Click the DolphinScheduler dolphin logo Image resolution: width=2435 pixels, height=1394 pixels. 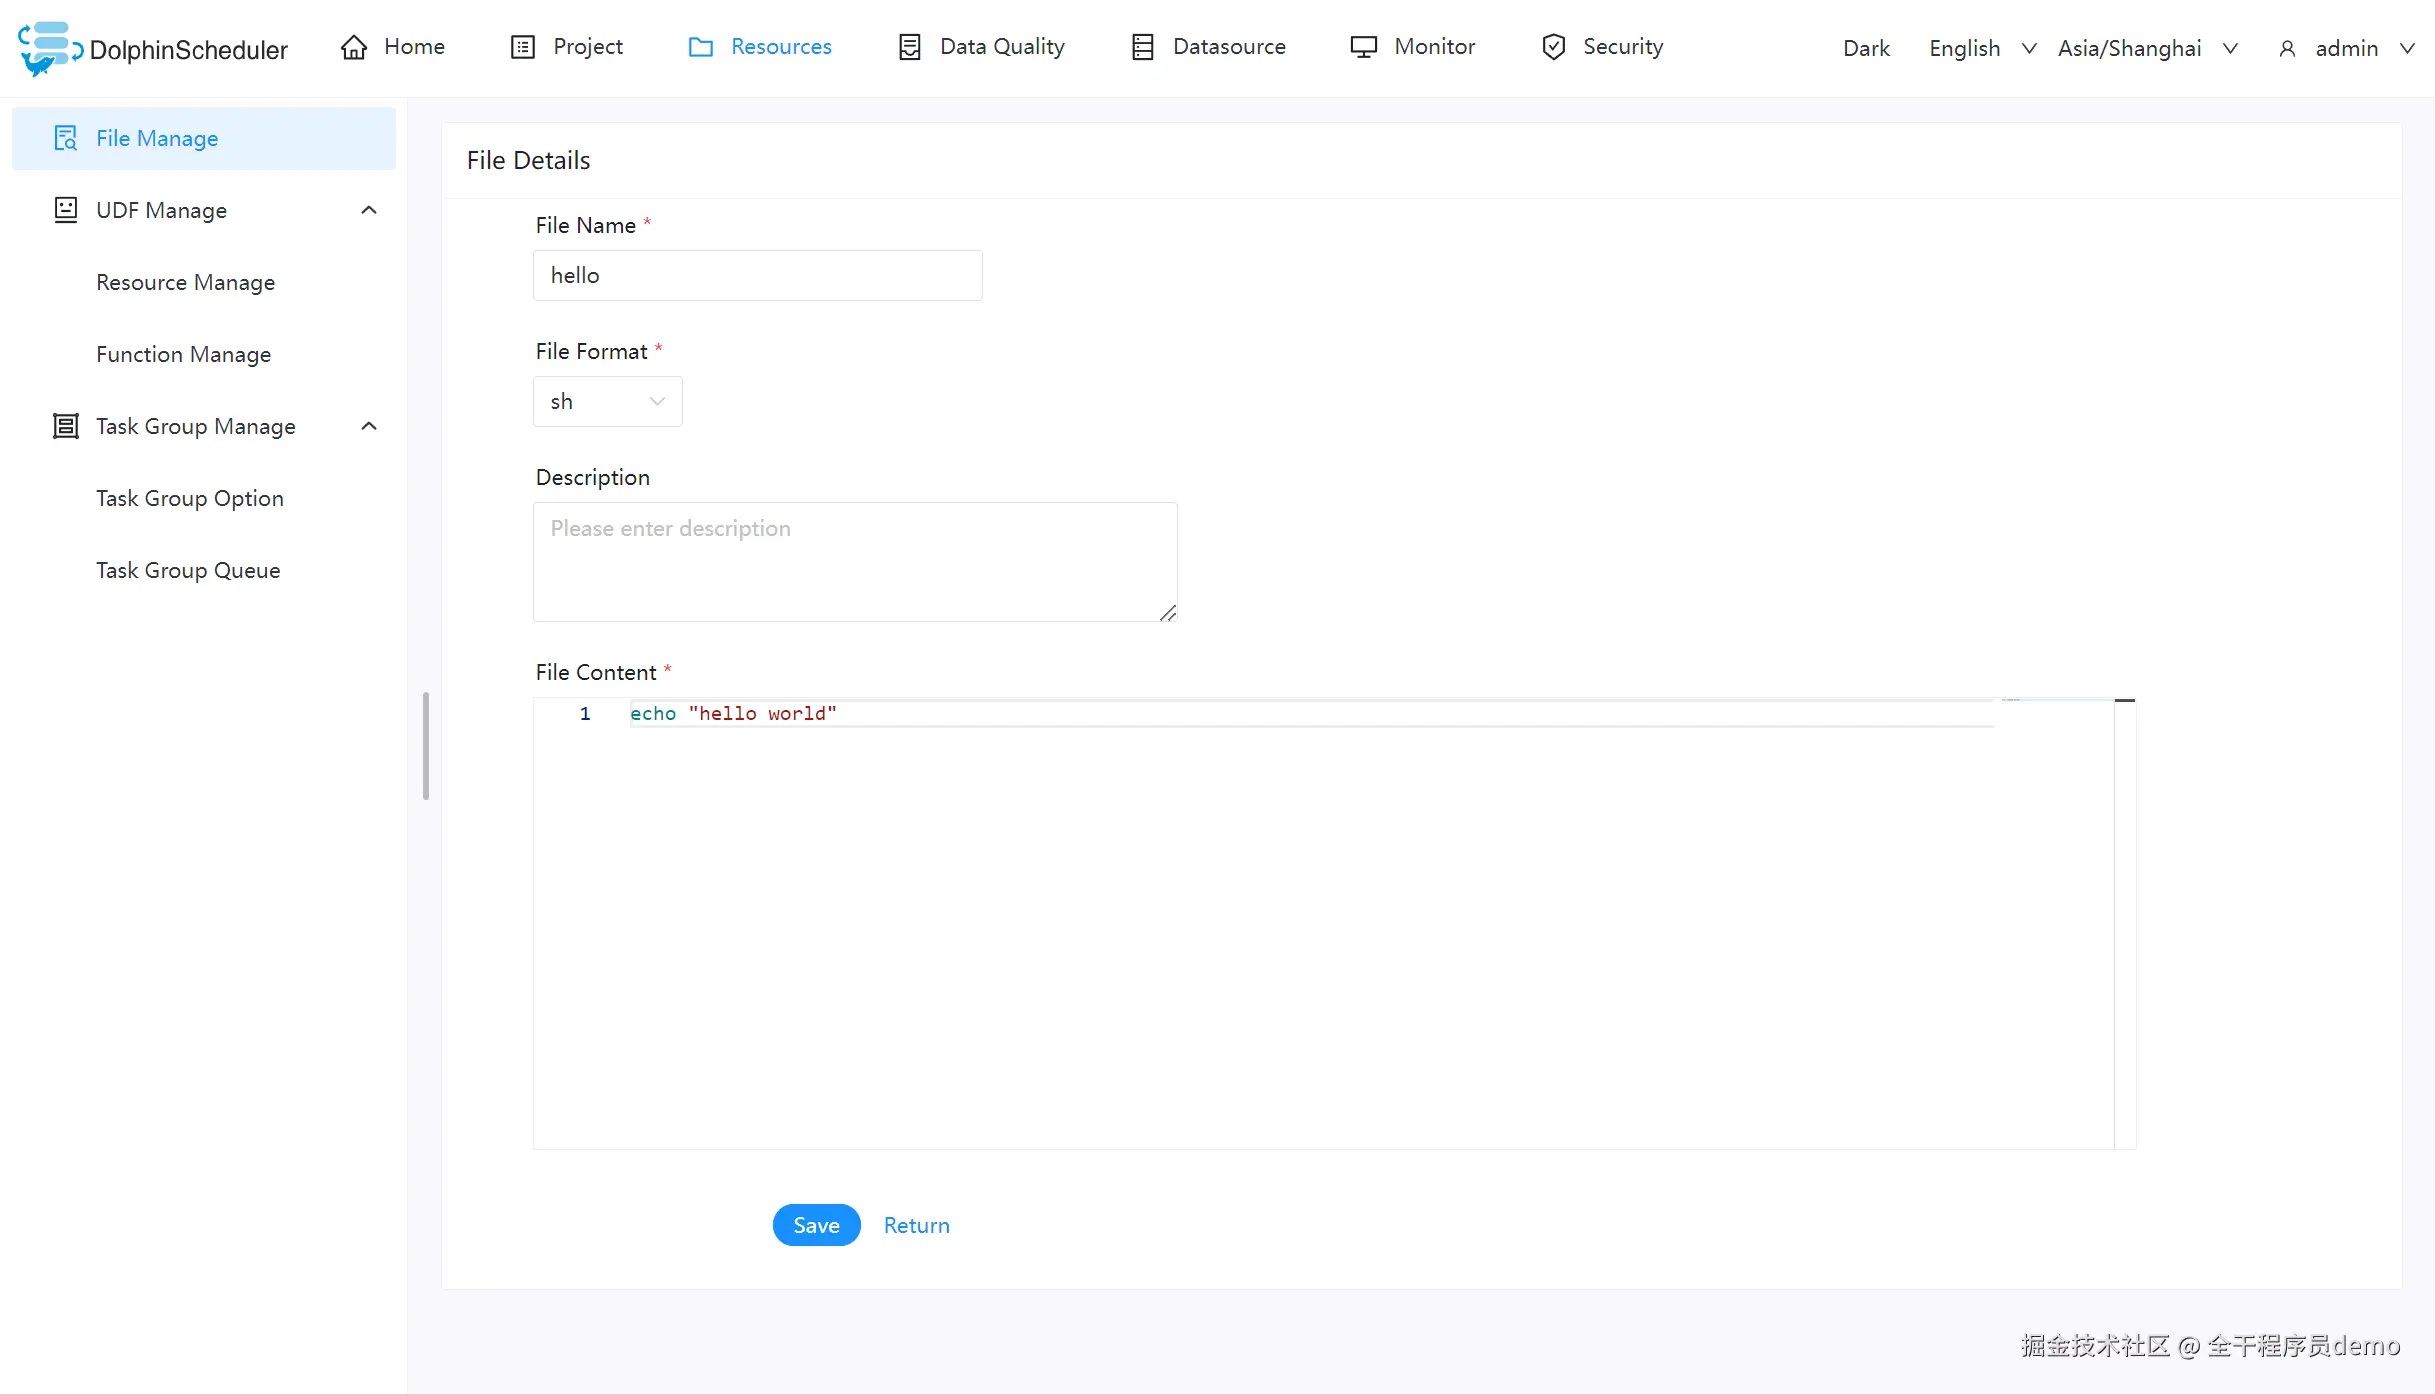[x=48, y=48]
